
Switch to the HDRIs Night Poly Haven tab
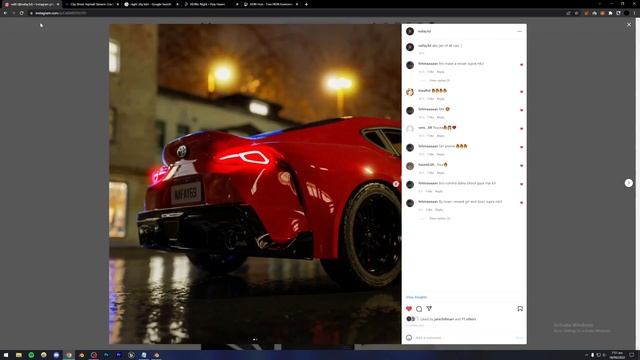(210, 4)
